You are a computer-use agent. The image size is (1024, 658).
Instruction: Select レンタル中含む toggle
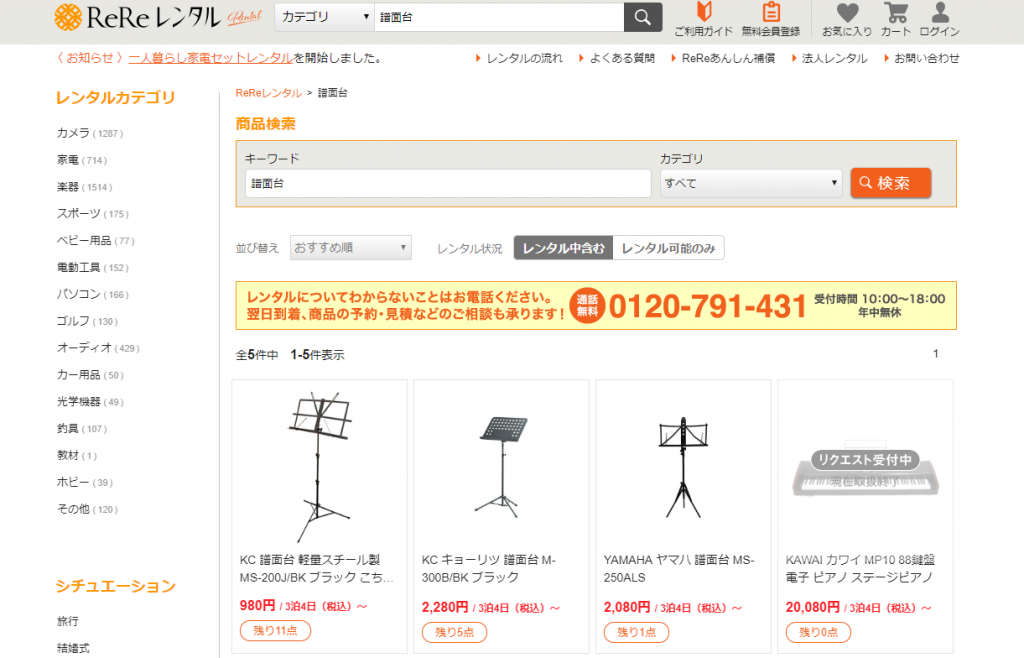pos(564,248)
